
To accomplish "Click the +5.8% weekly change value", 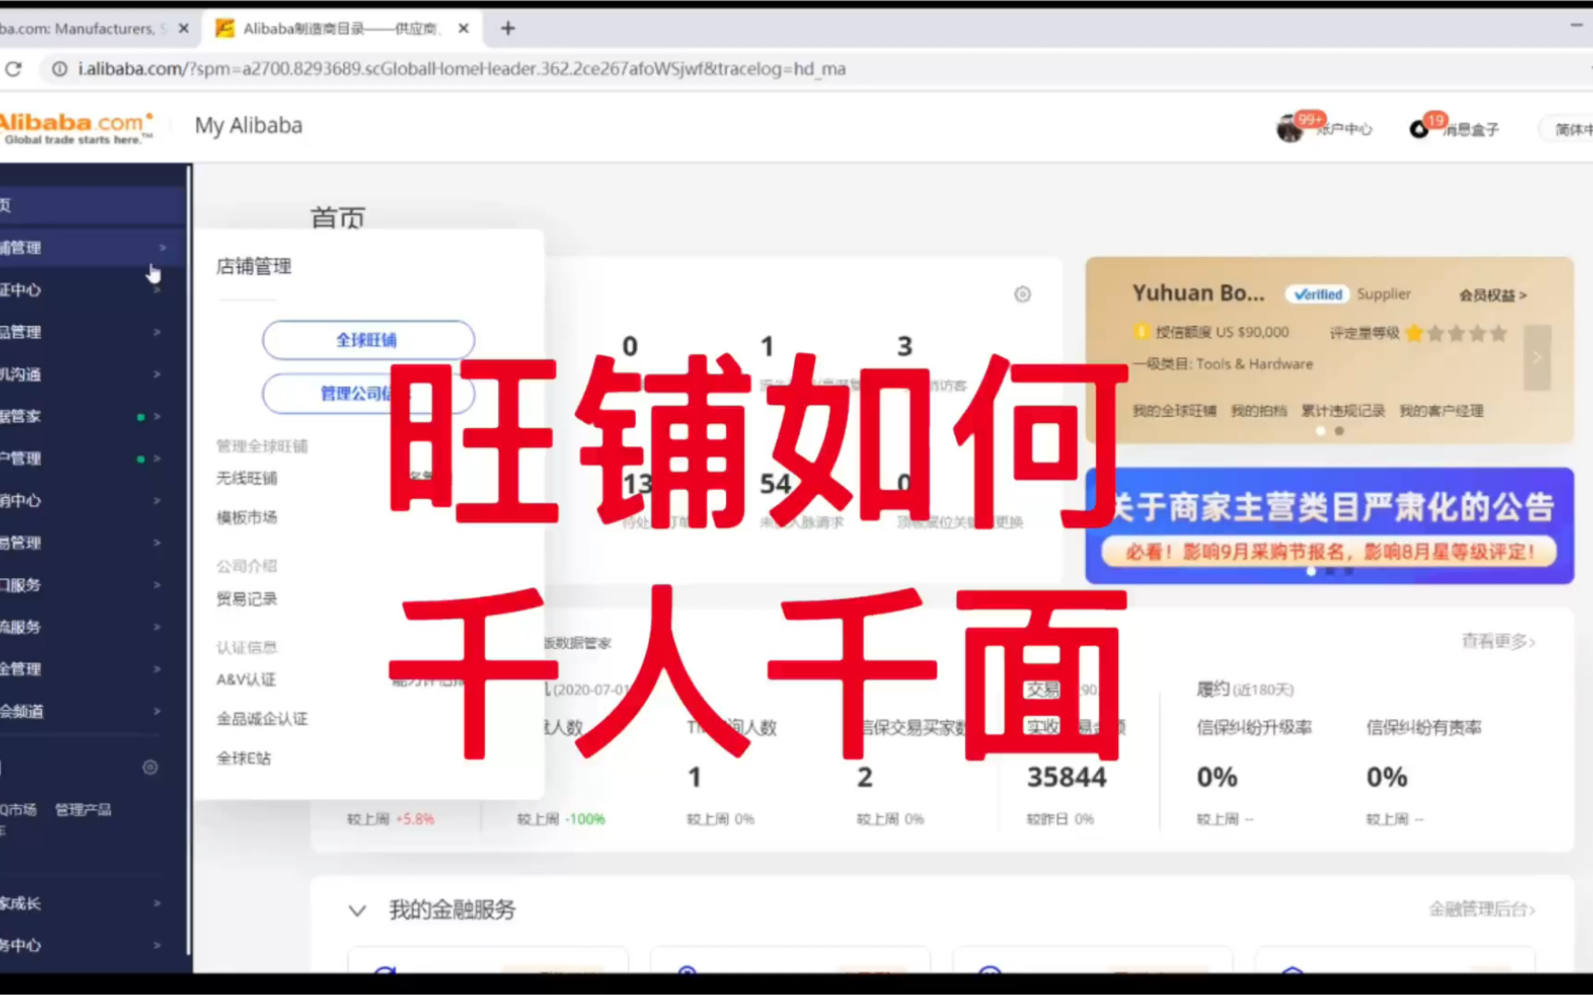I will [x=415, y=819].
